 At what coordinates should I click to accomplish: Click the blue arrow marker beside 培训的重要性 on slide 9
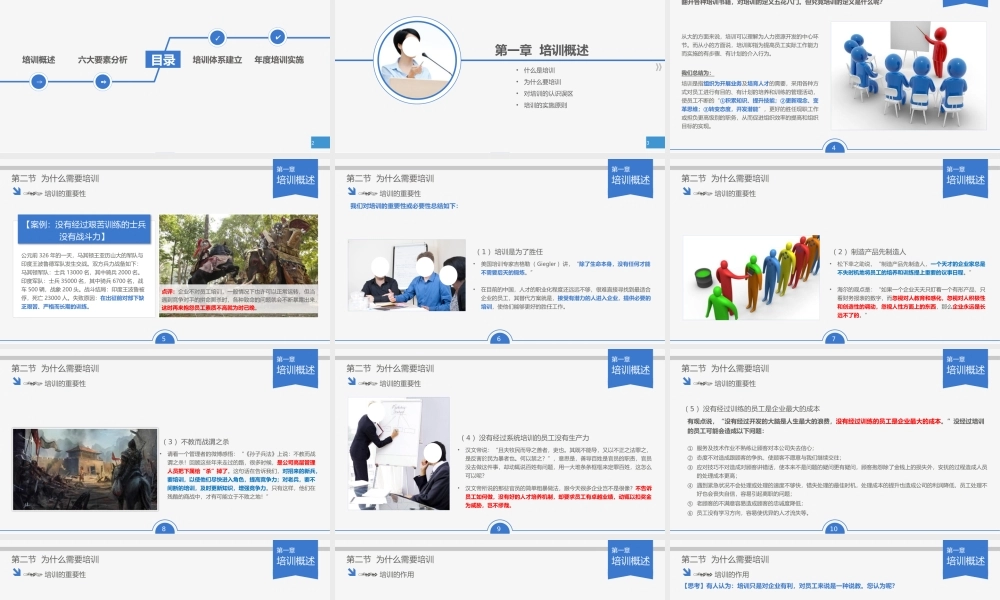tap(351, 382)
